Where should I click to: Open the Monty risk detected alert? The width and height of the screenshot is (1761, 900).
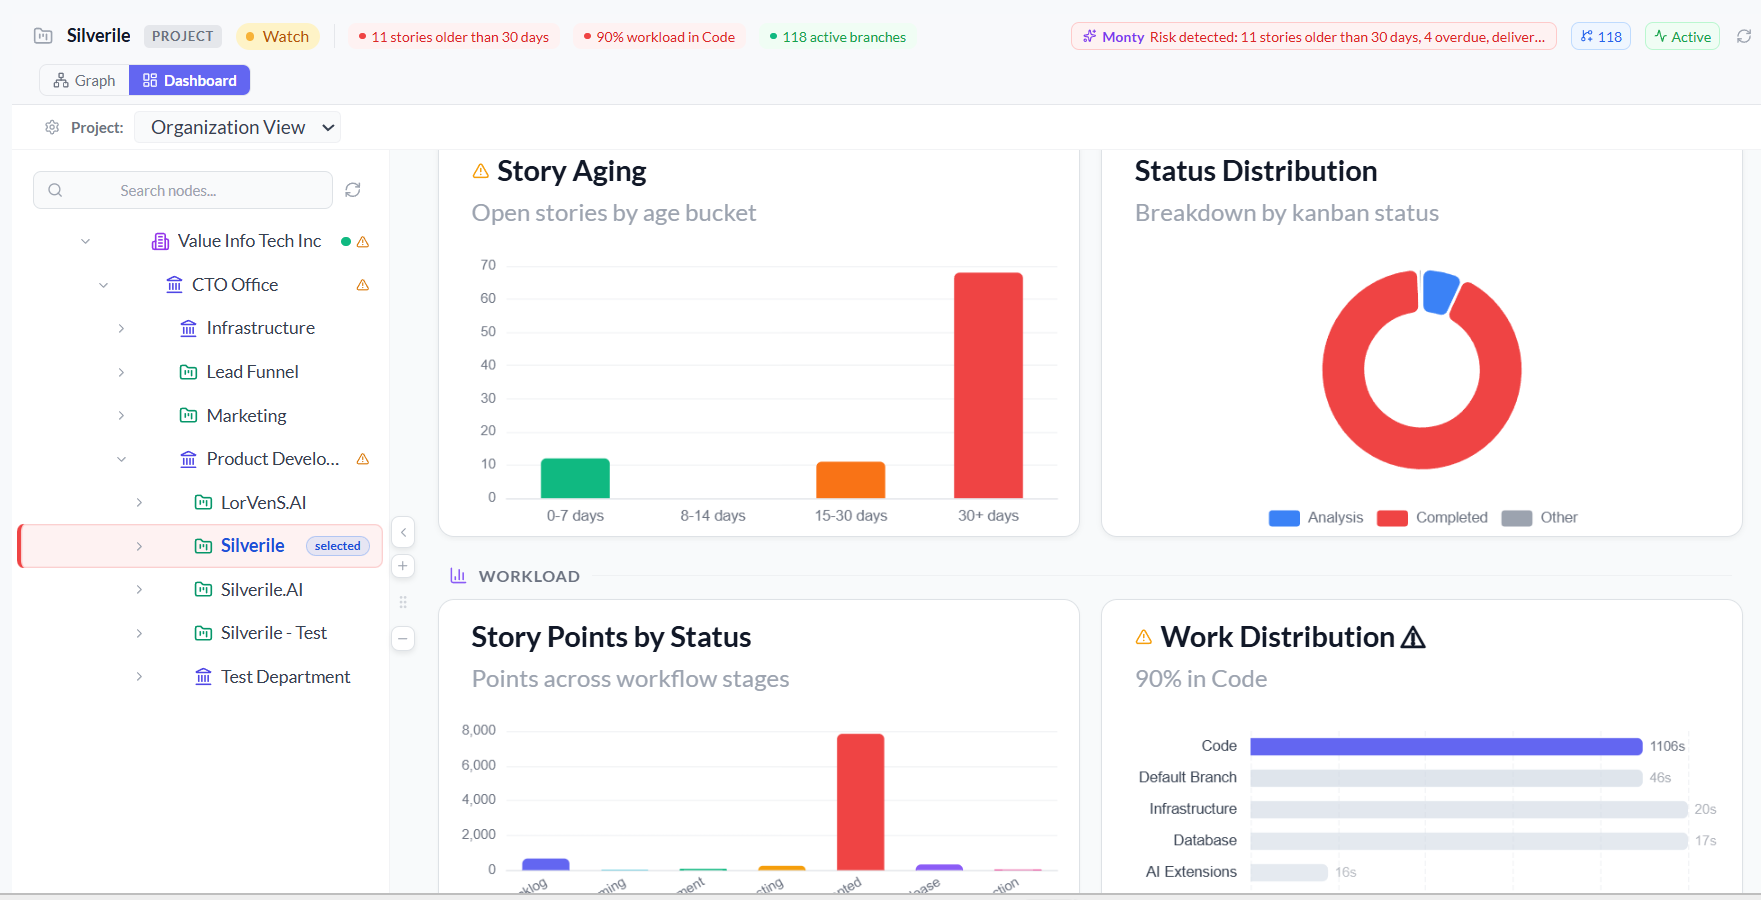pos(1313,37)
